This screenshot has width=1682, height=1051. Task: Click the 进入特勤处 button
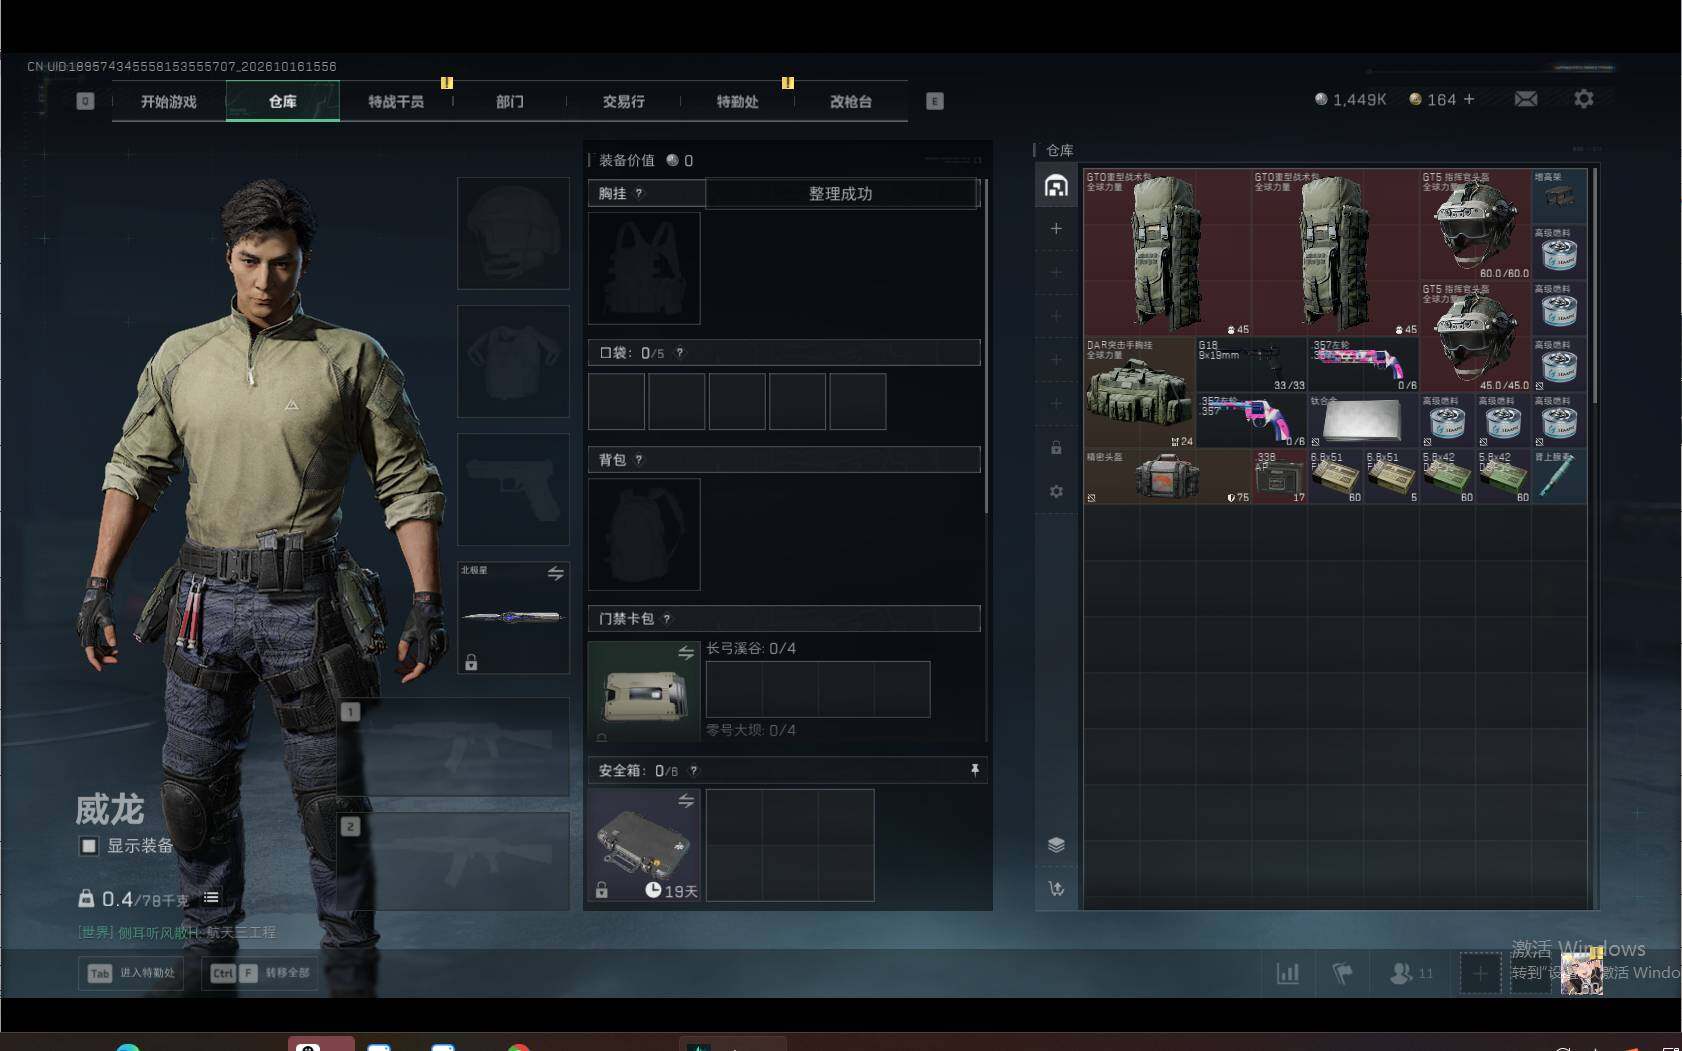point(131,973)
